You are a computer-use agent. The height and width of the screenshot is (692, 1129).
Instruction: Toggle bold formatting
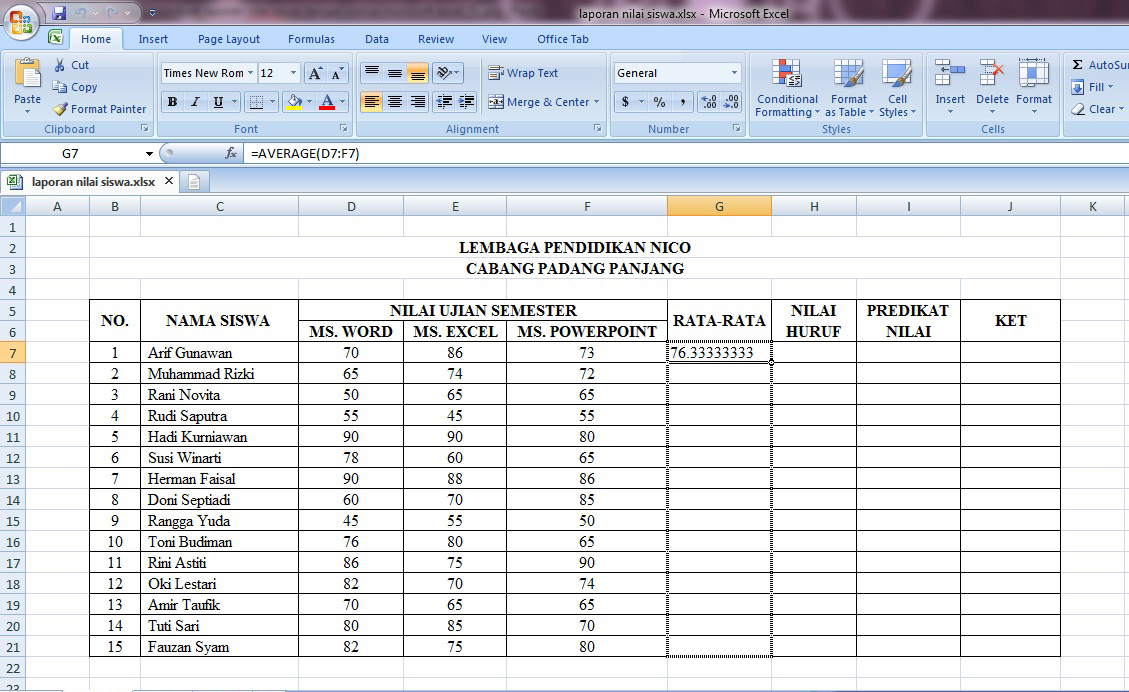pos(172,102)
